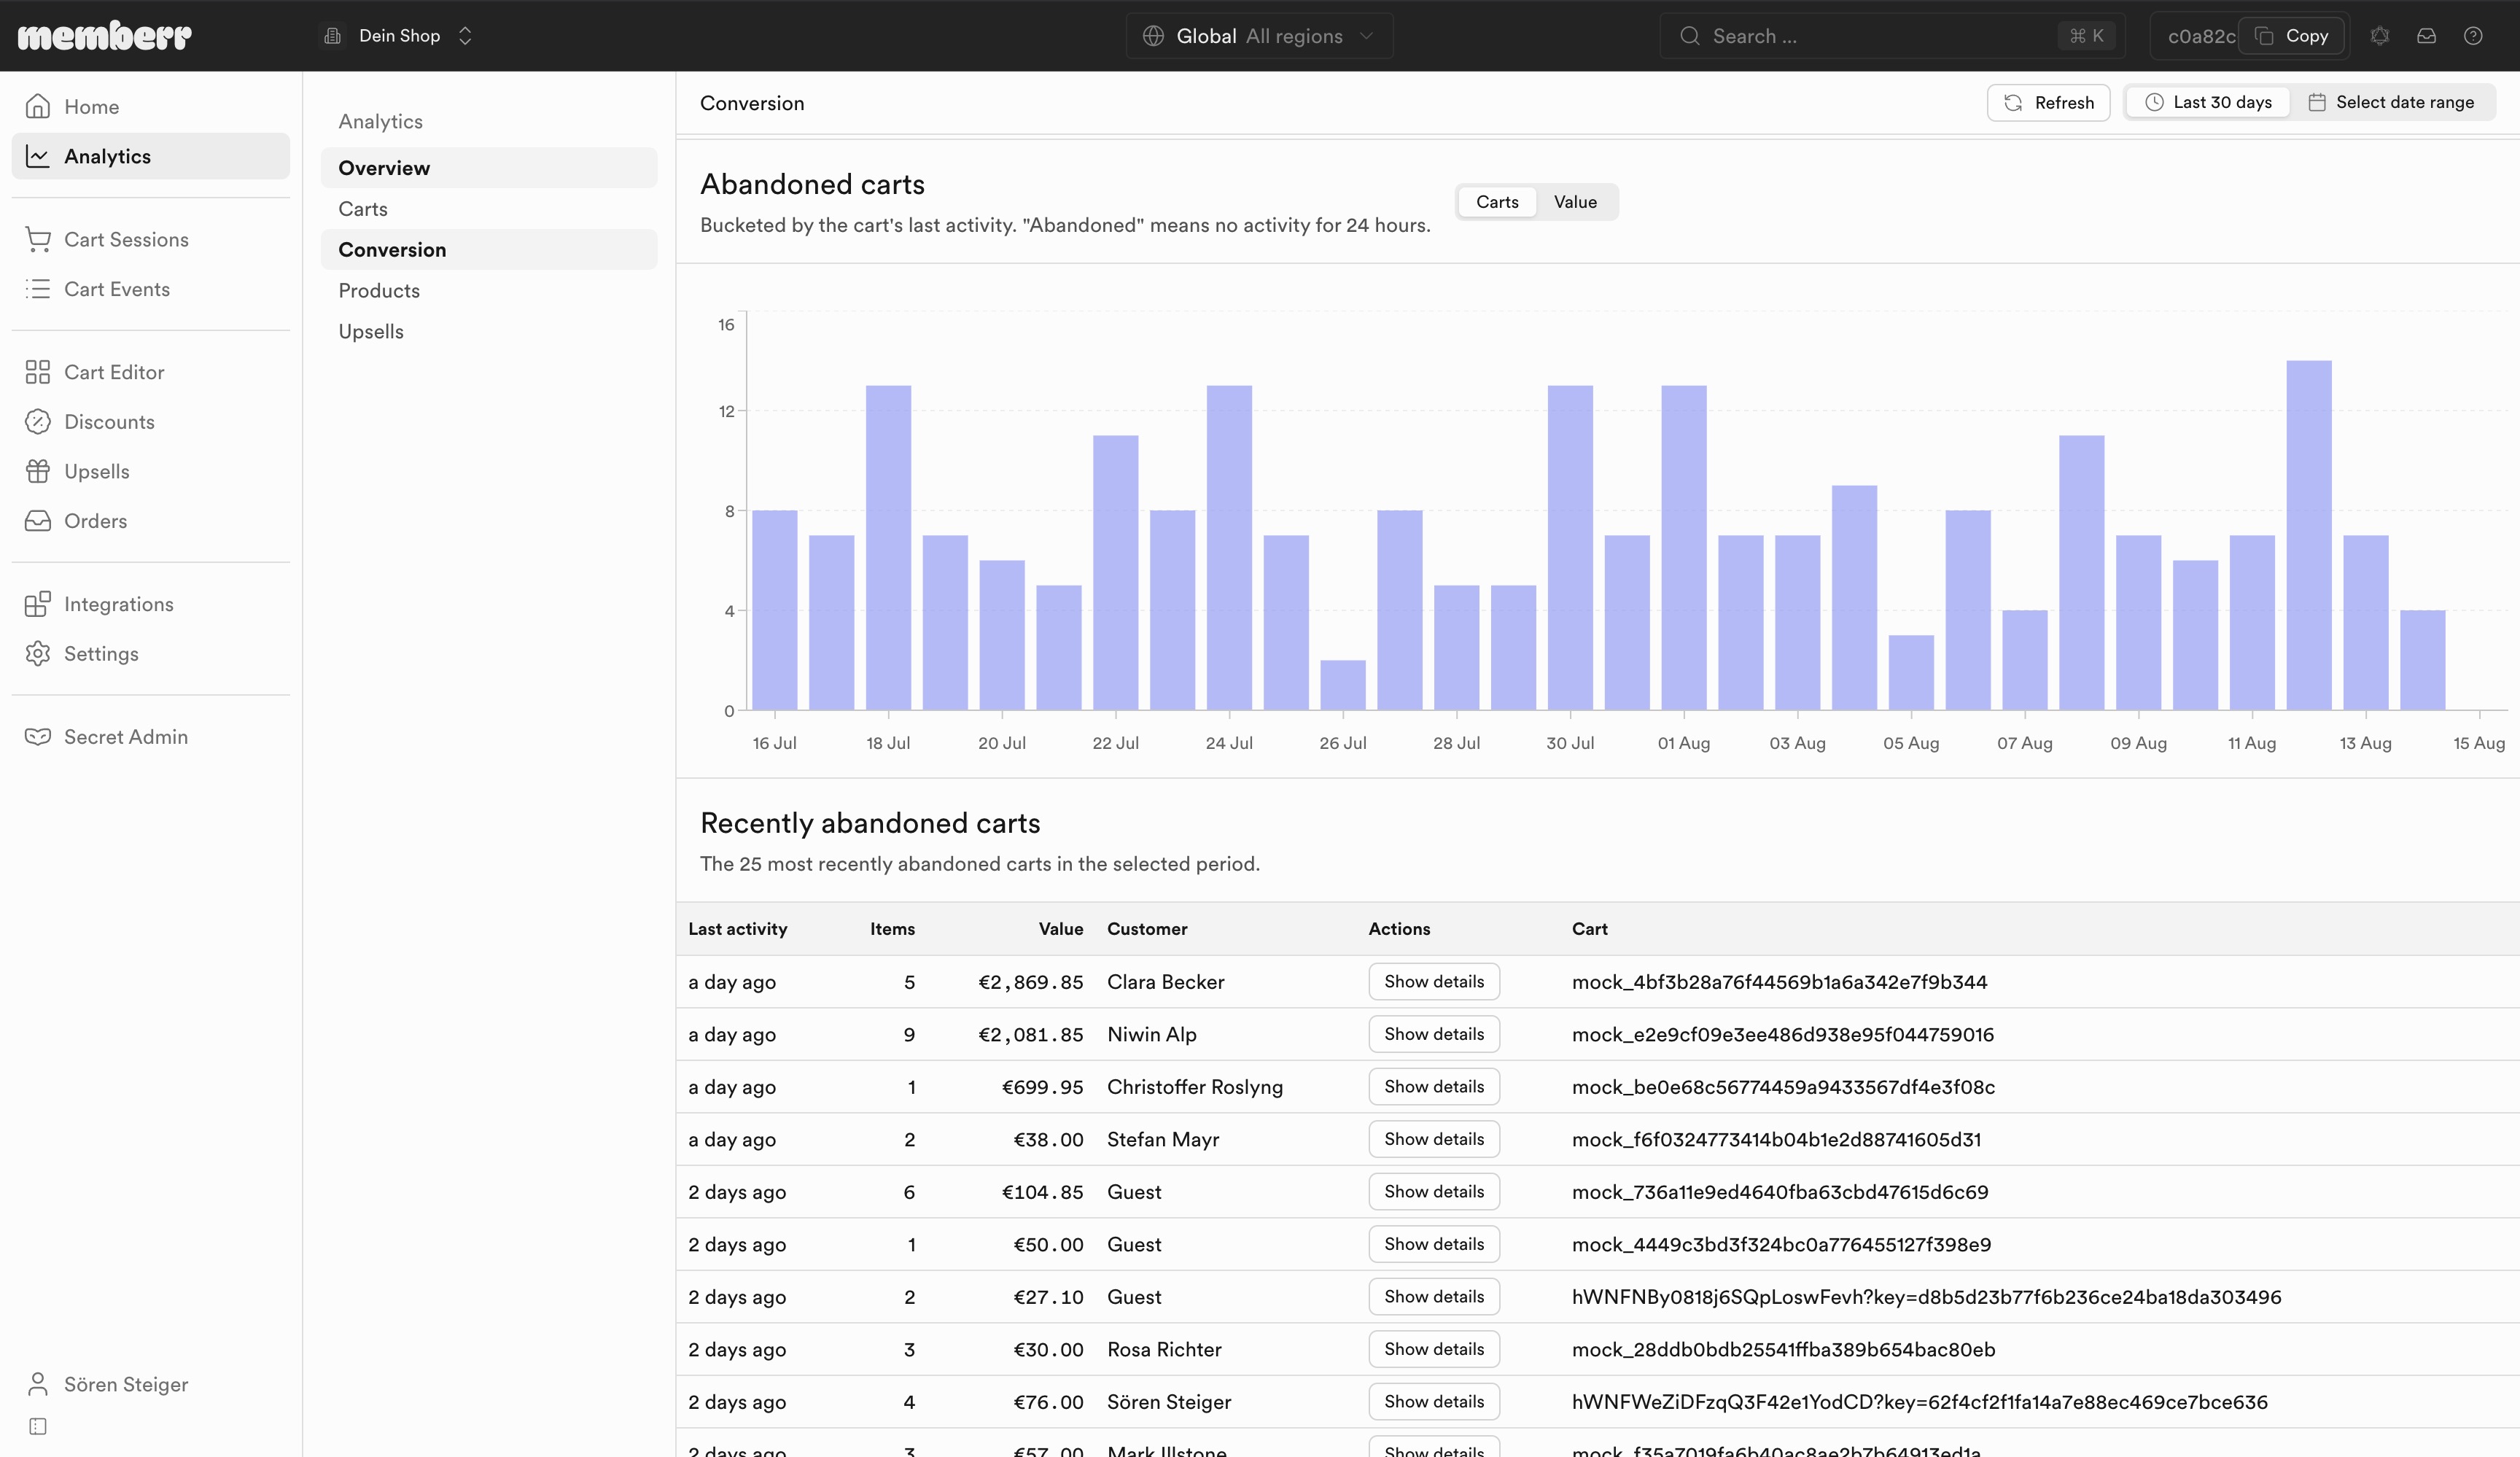Open the Upsells analytics submenu item
This screenshot has height=1457, width=2520.
point(371,331)
